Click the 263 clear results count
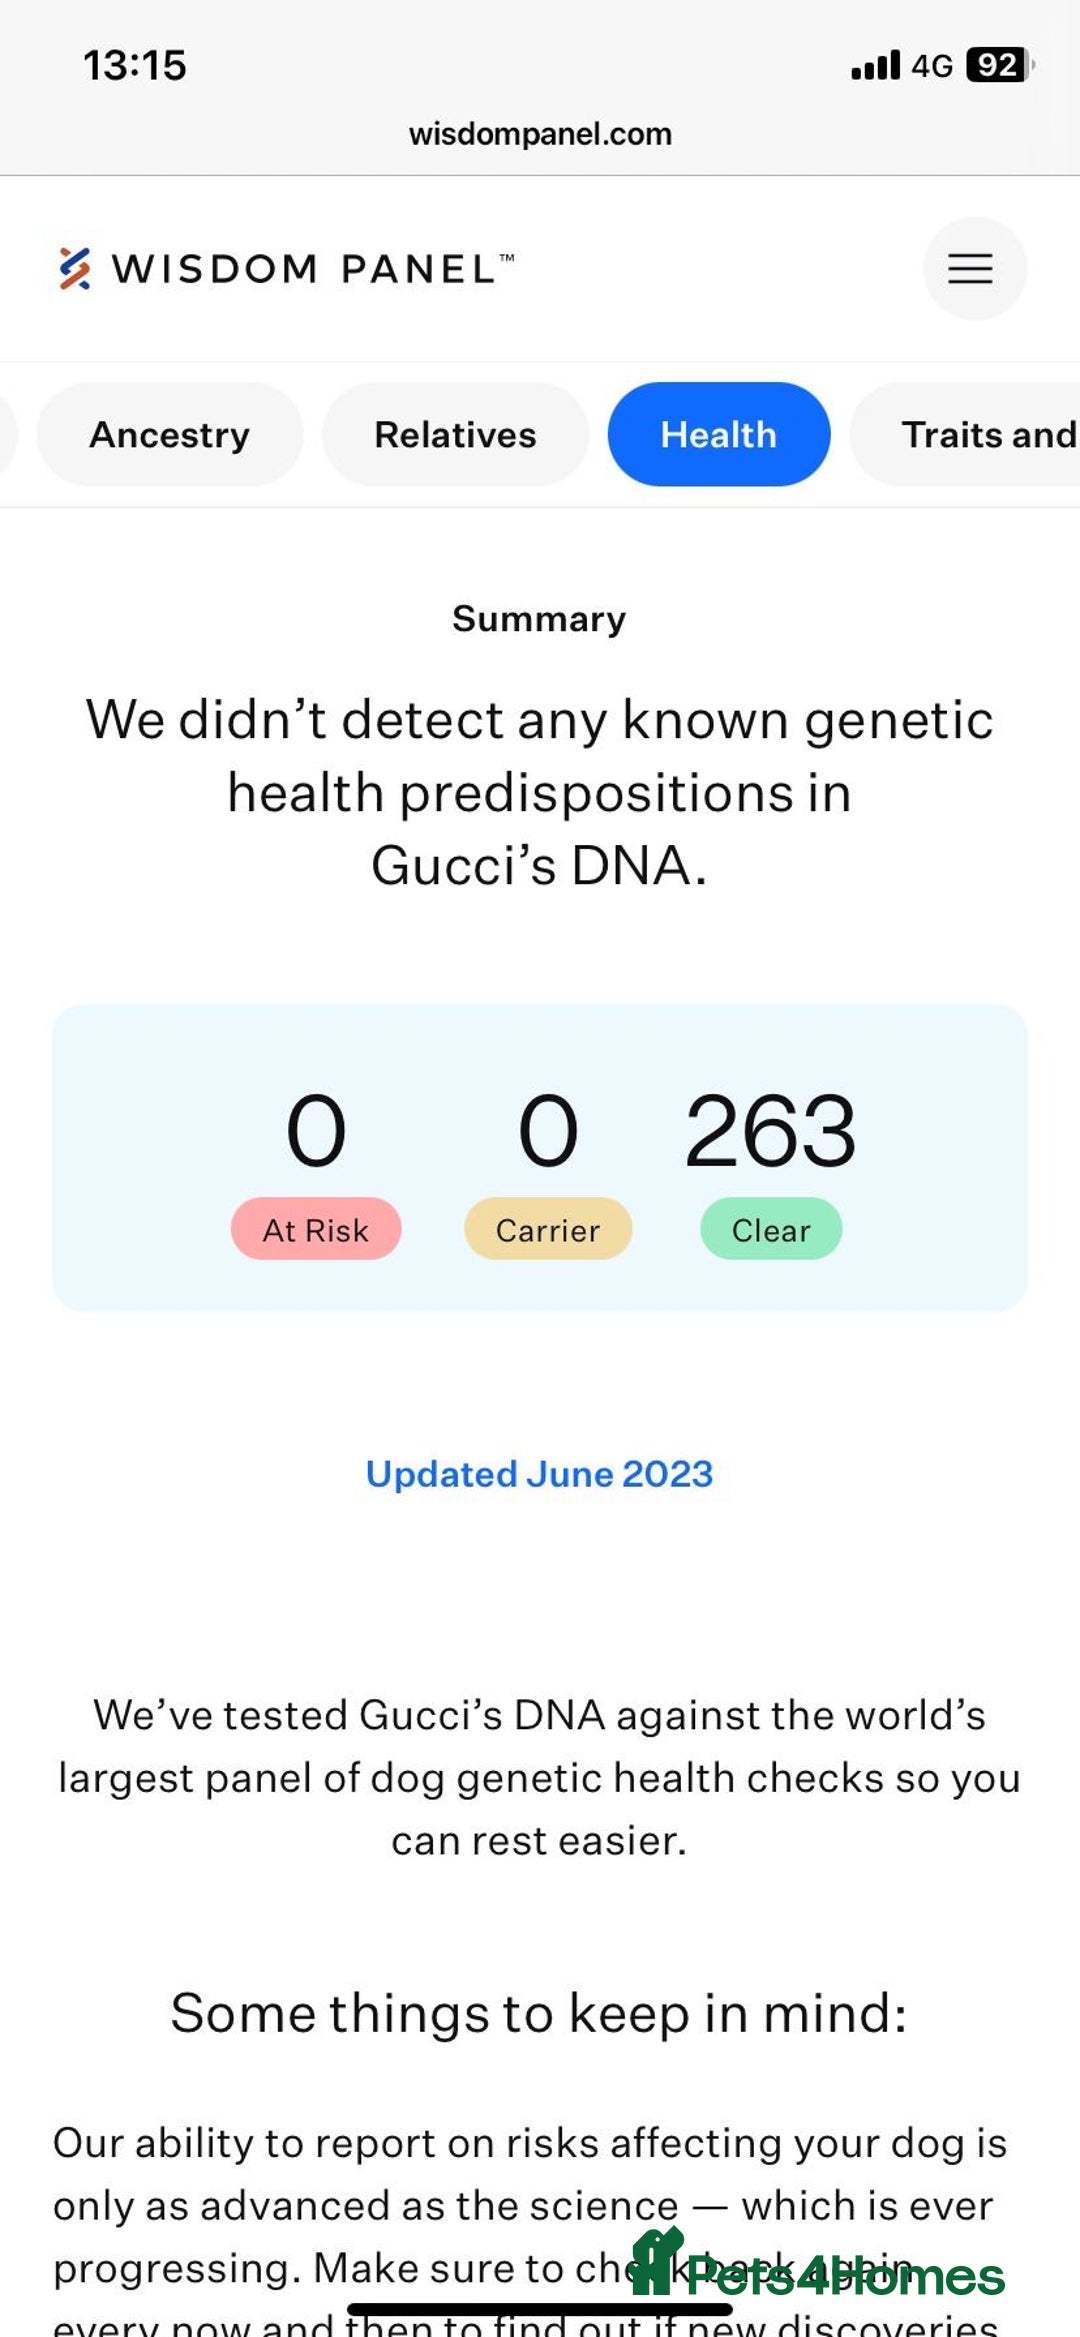The width and height of the screenshot is (1080, 2337). [770, 1131]
